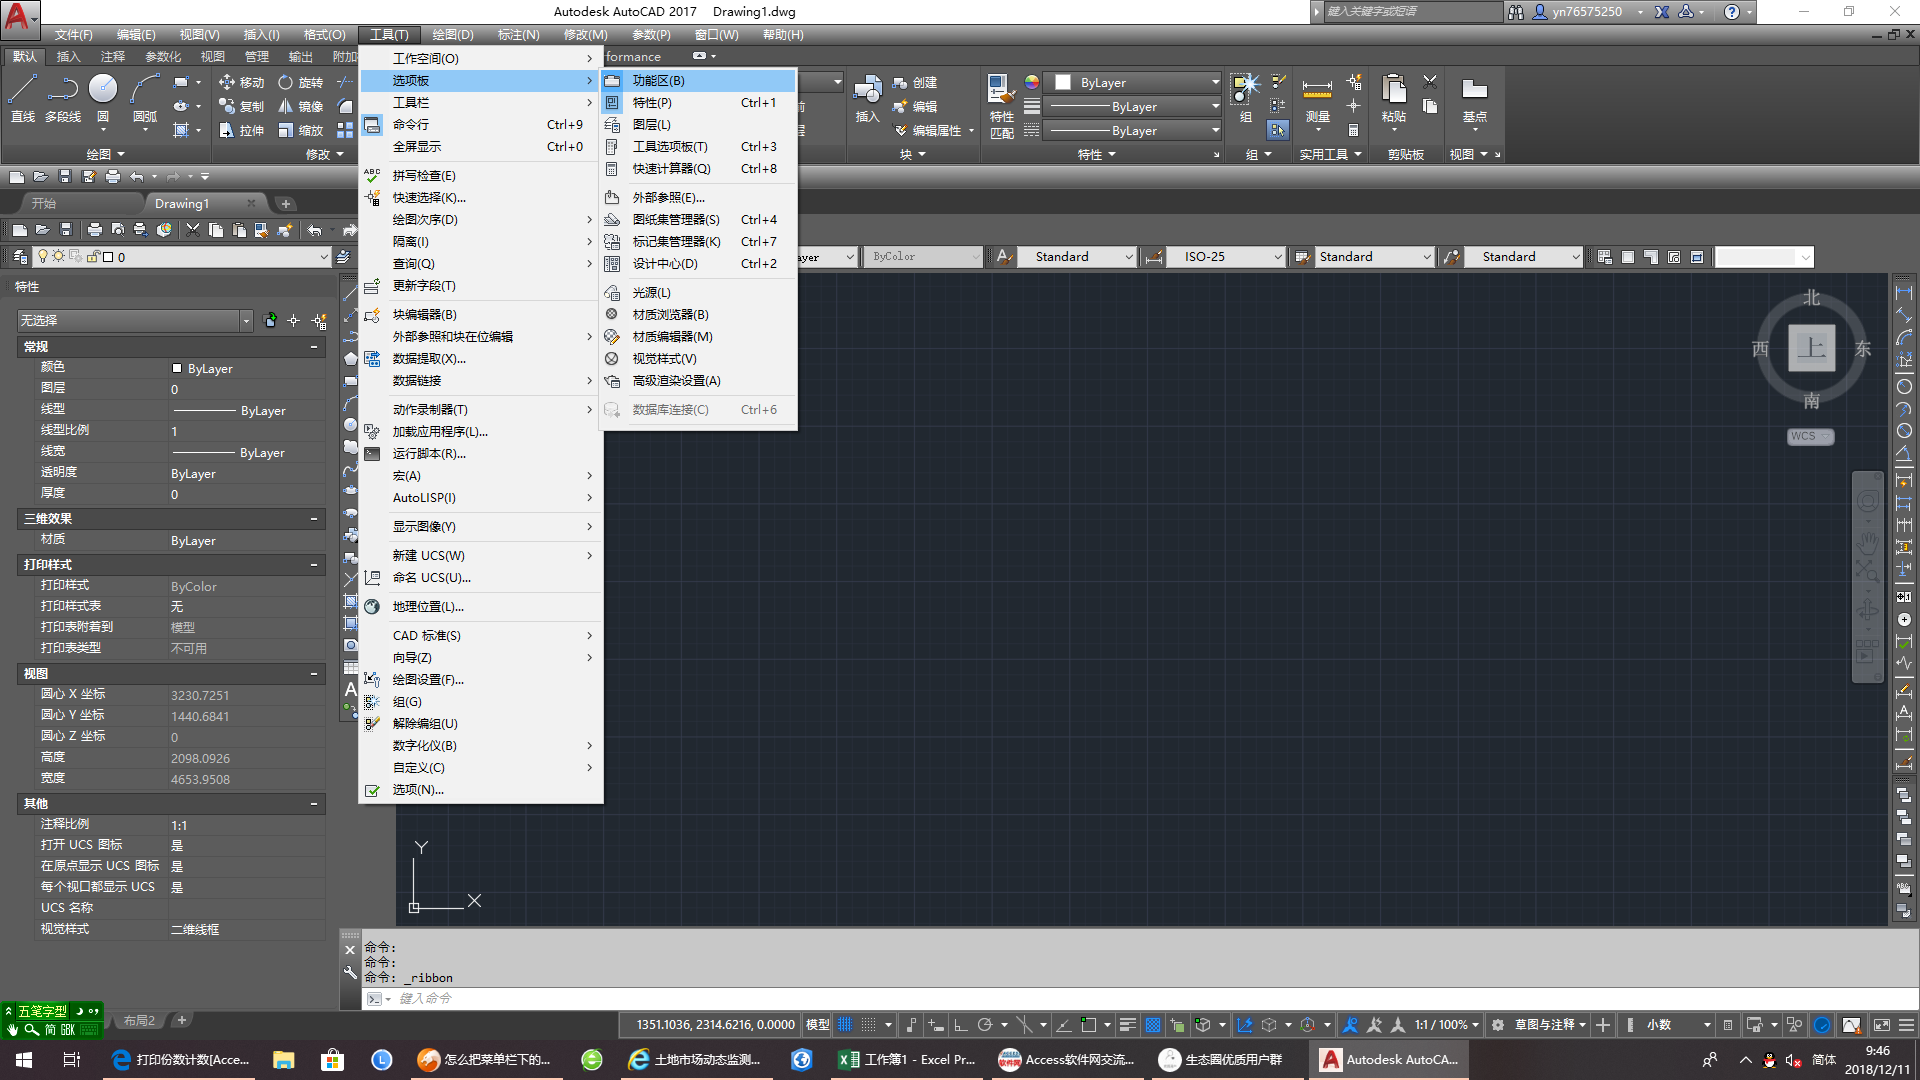Toggle grid display in status bar
Screen dimensions: 1920x1080
(x=845, y=1025)
